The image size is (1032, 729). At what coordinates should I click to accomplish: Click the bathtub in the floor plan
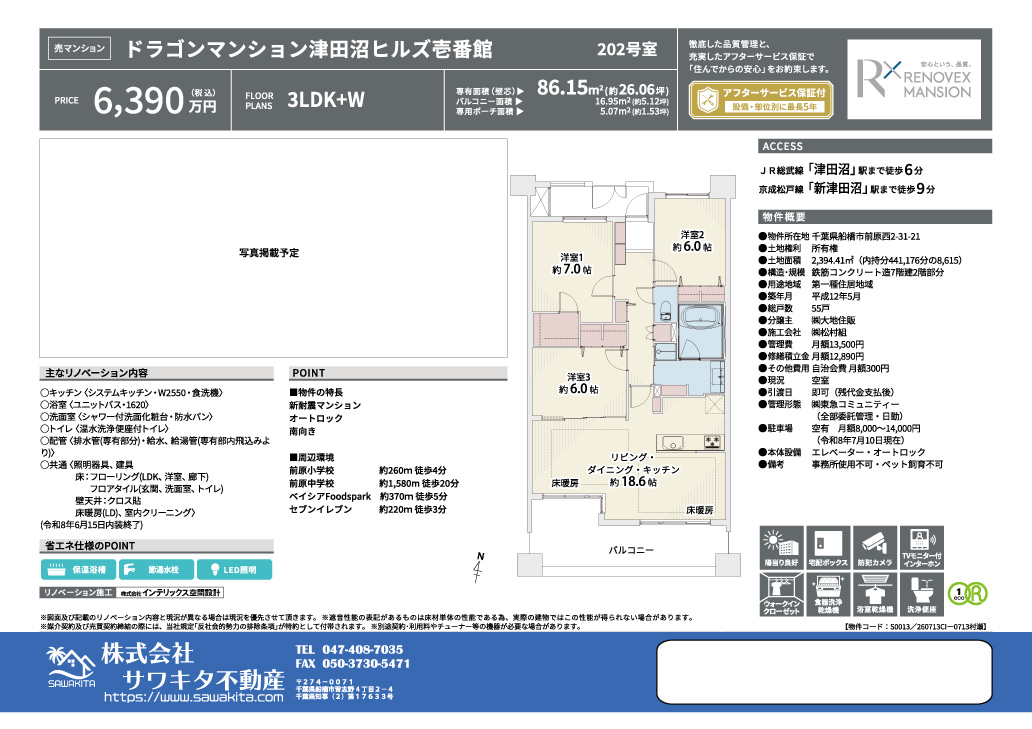pyautogui.click(x=702, y=318)
